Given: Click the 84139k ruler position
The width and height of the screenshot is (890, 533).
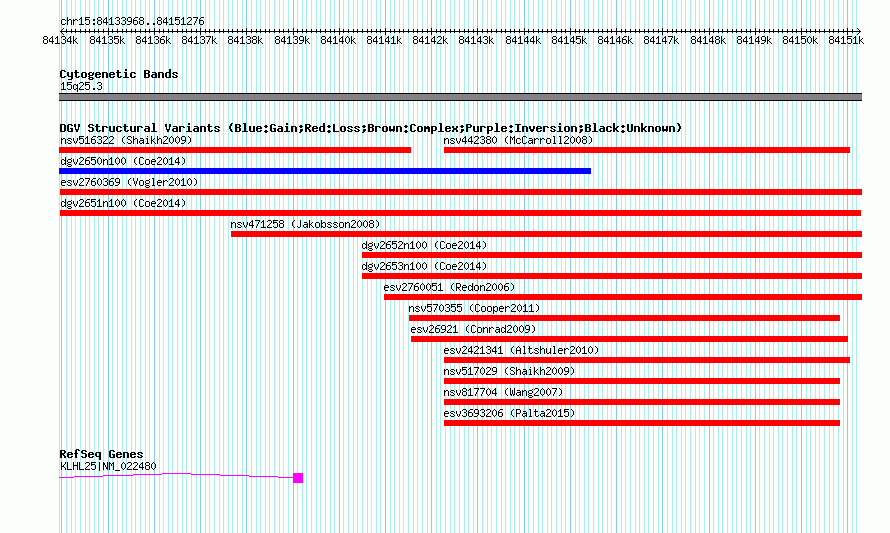Looking at the screenshot, I should 292,40.
